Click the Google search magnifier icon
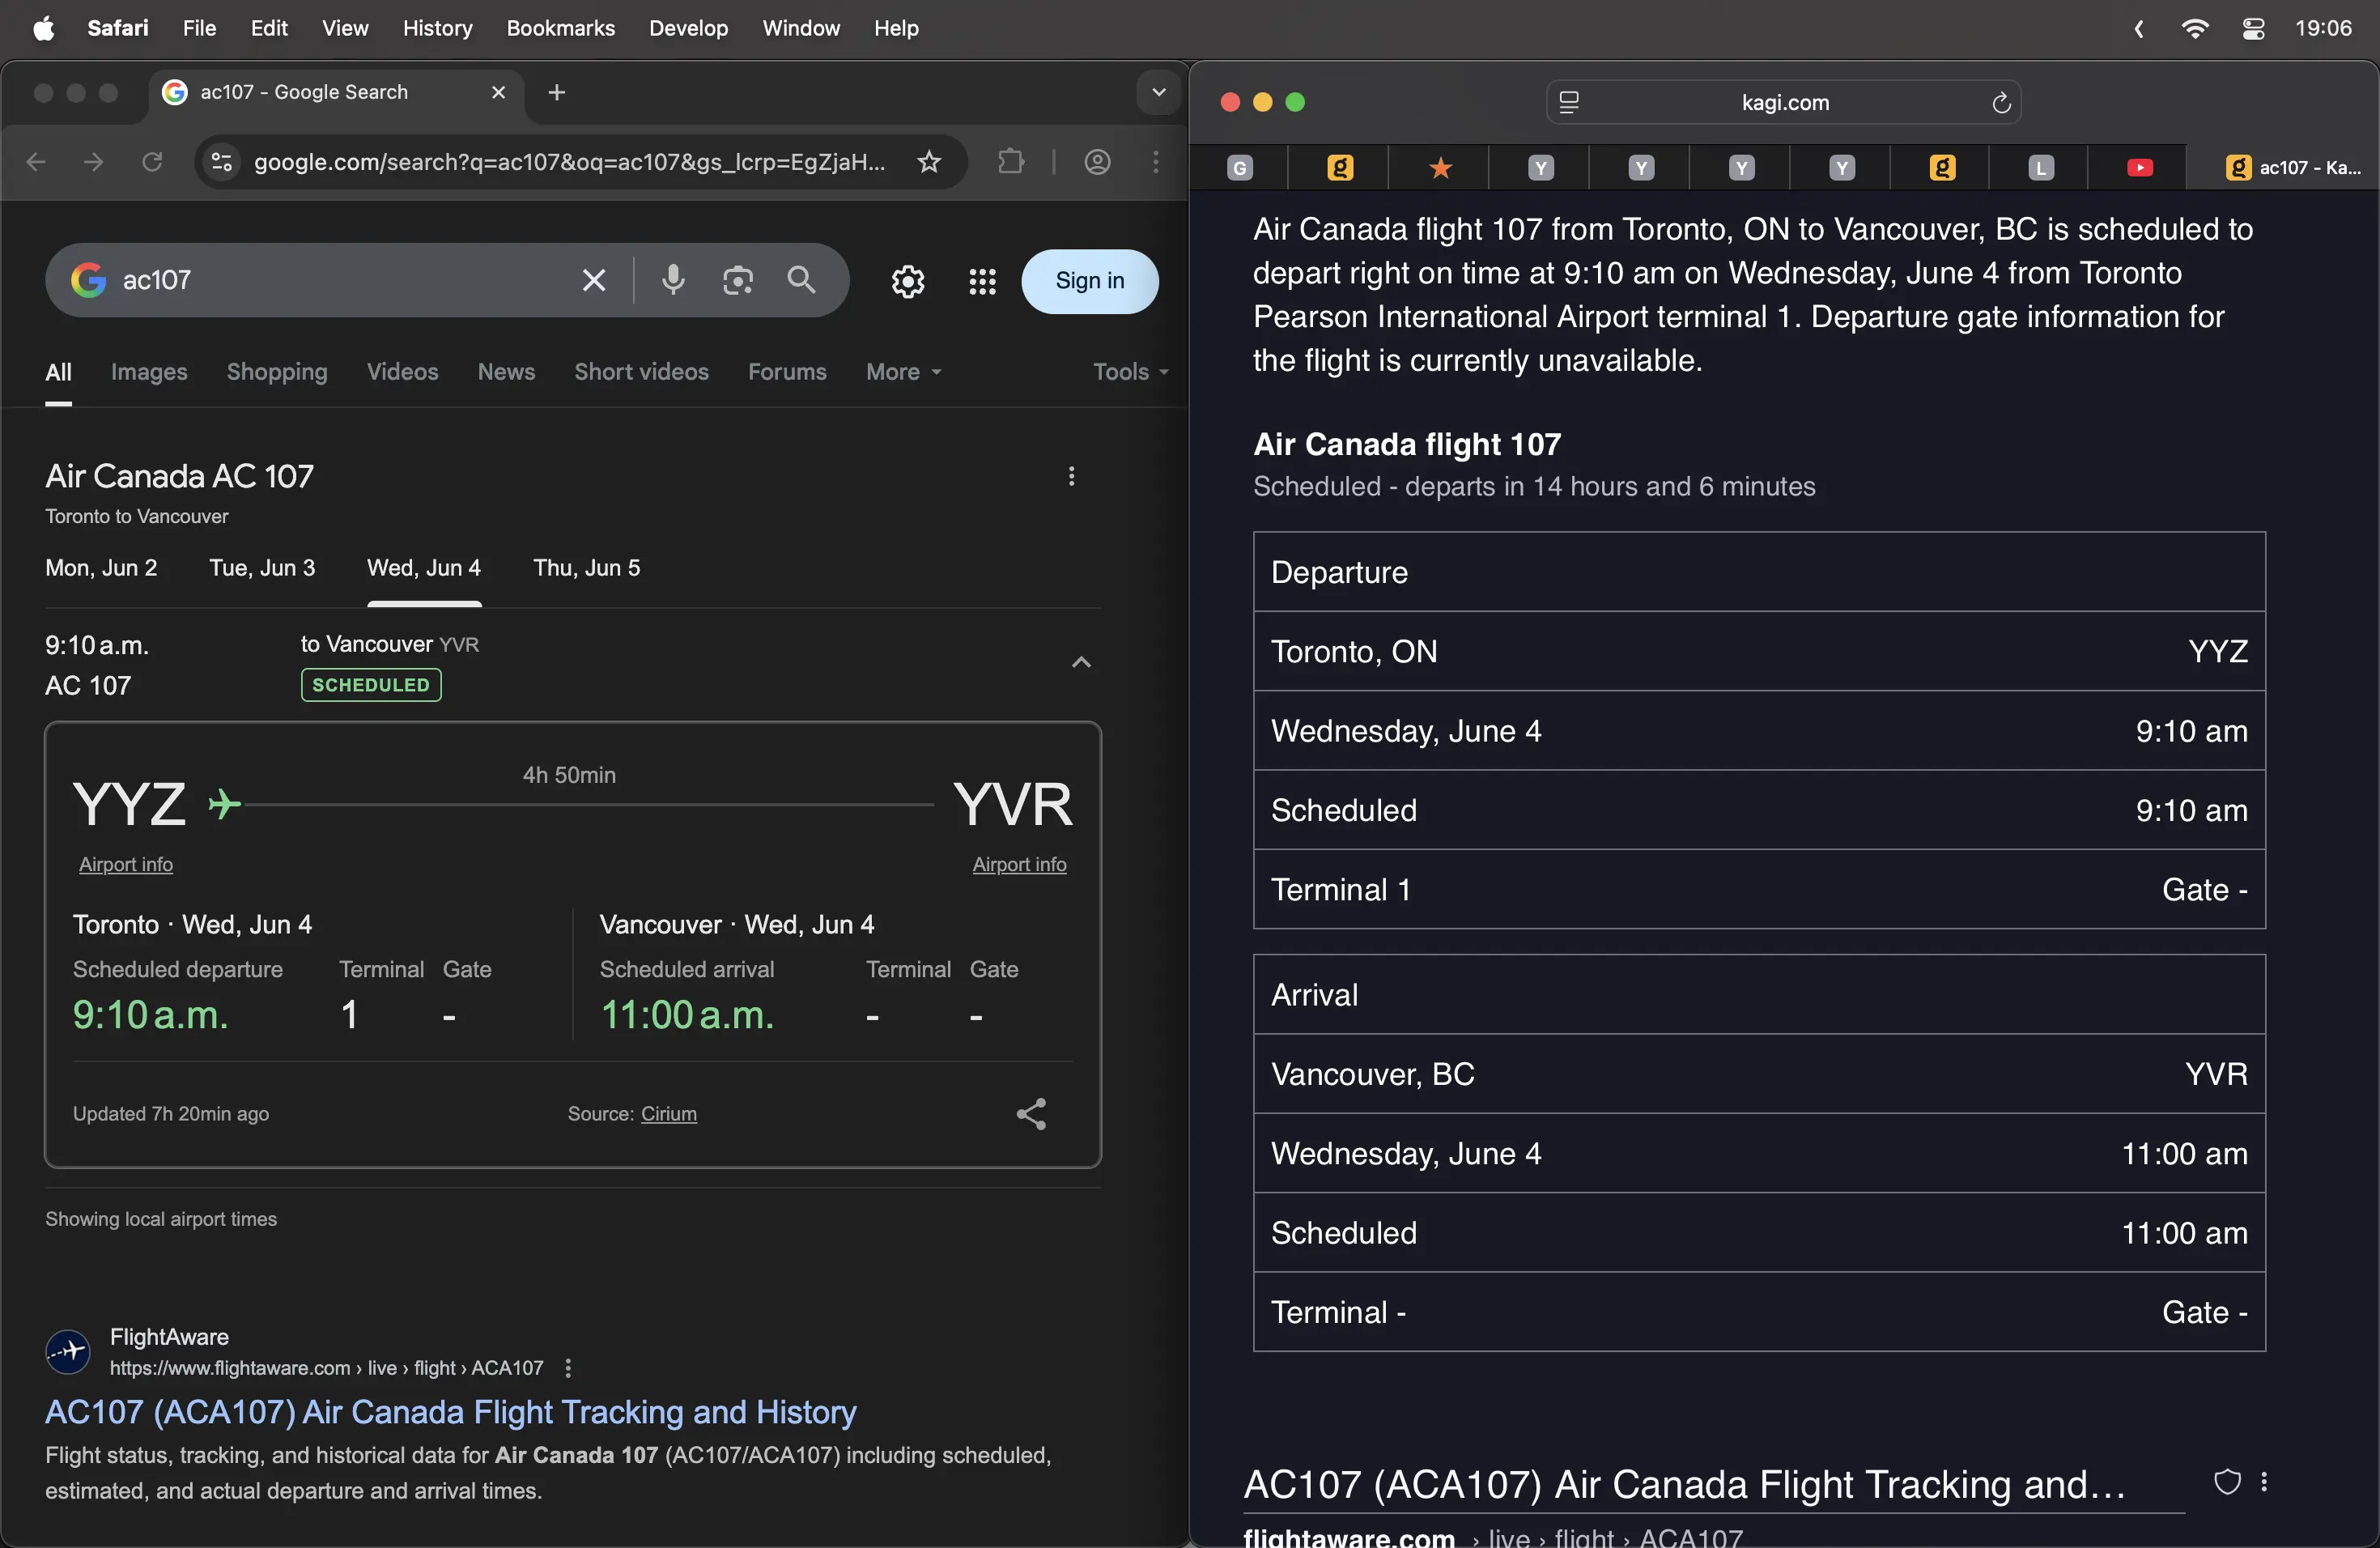2380x1548 pixels. 802,280
